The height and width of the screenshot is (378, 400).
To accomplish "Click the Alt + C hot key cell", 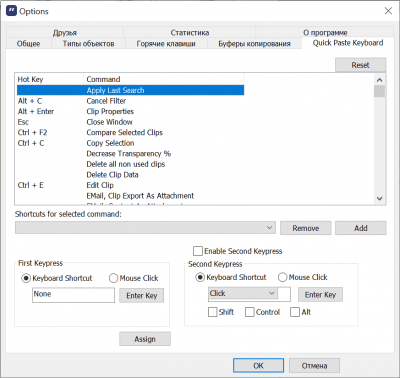I will click(30, 101).
